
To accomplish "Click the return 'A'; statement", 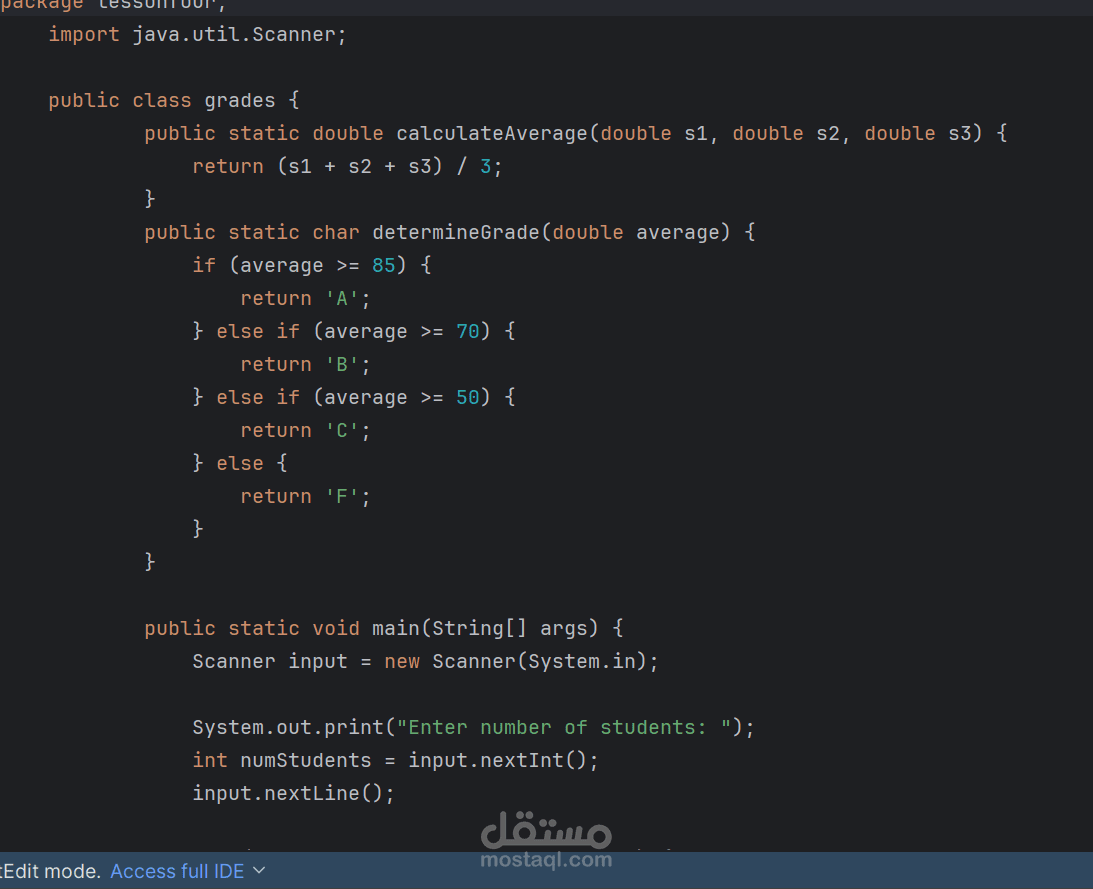I will (x=305, y=298).
